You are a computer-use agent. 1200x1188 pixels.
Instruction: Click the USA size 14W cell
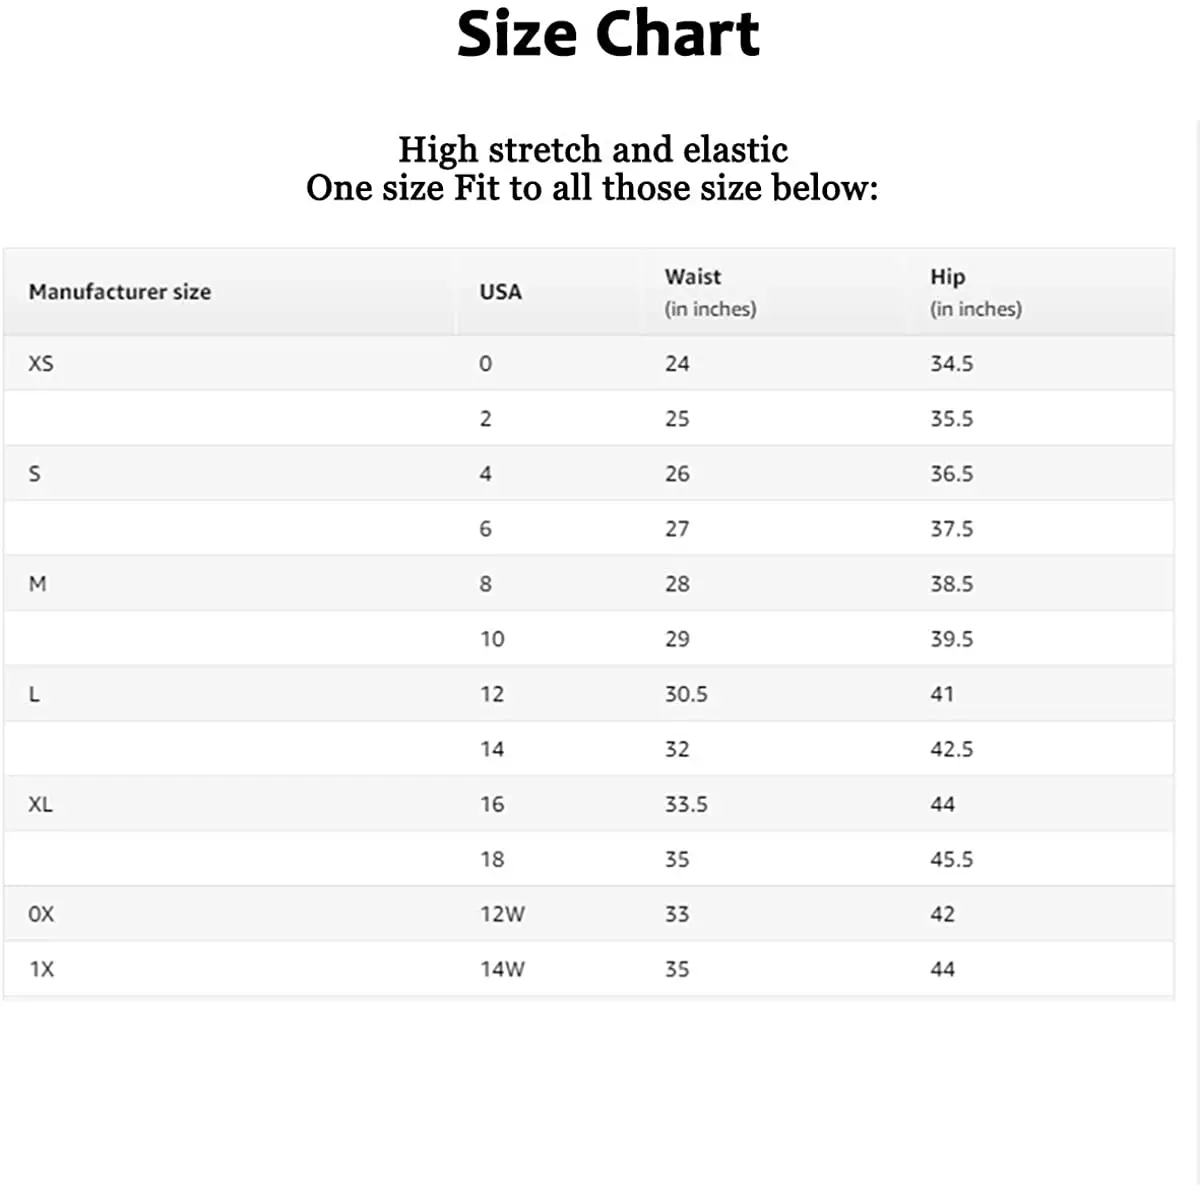502,969
